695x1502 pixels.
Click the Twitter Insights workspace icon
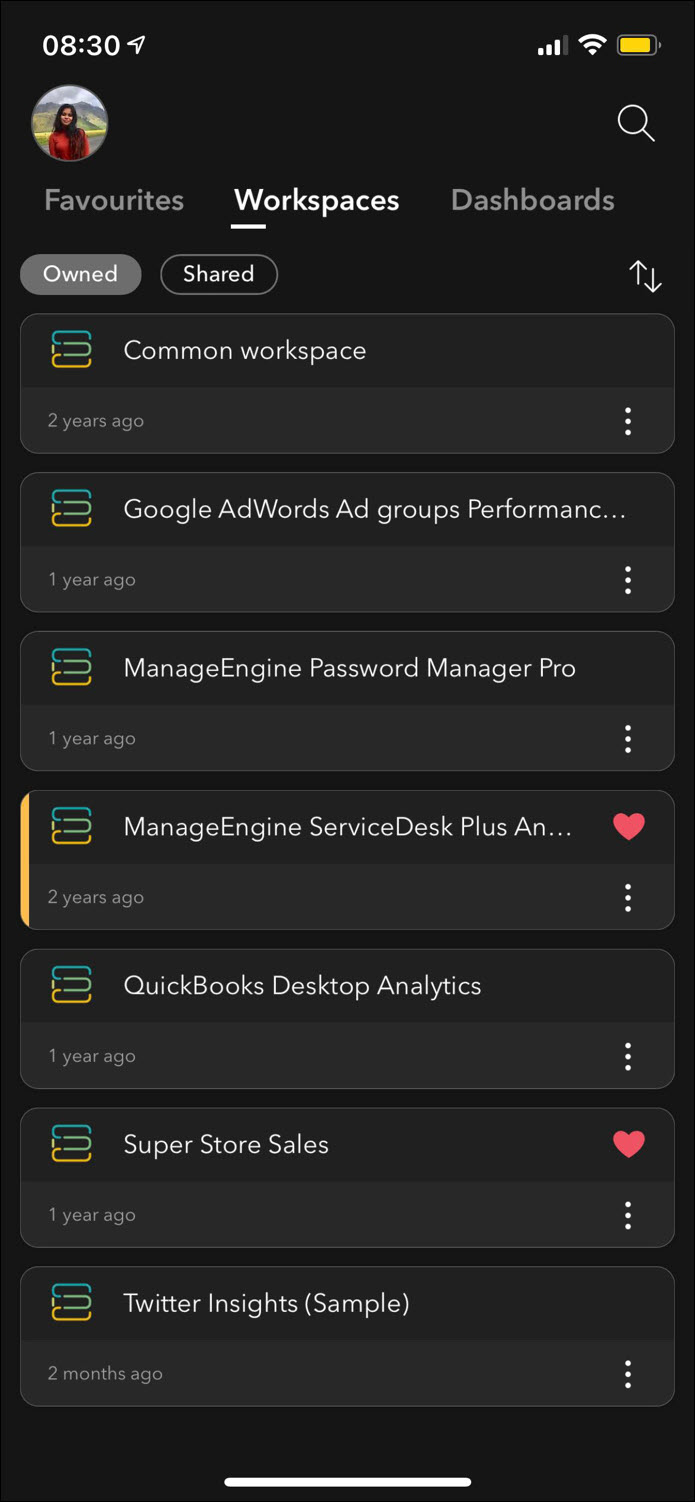[x=71, y=1303]
